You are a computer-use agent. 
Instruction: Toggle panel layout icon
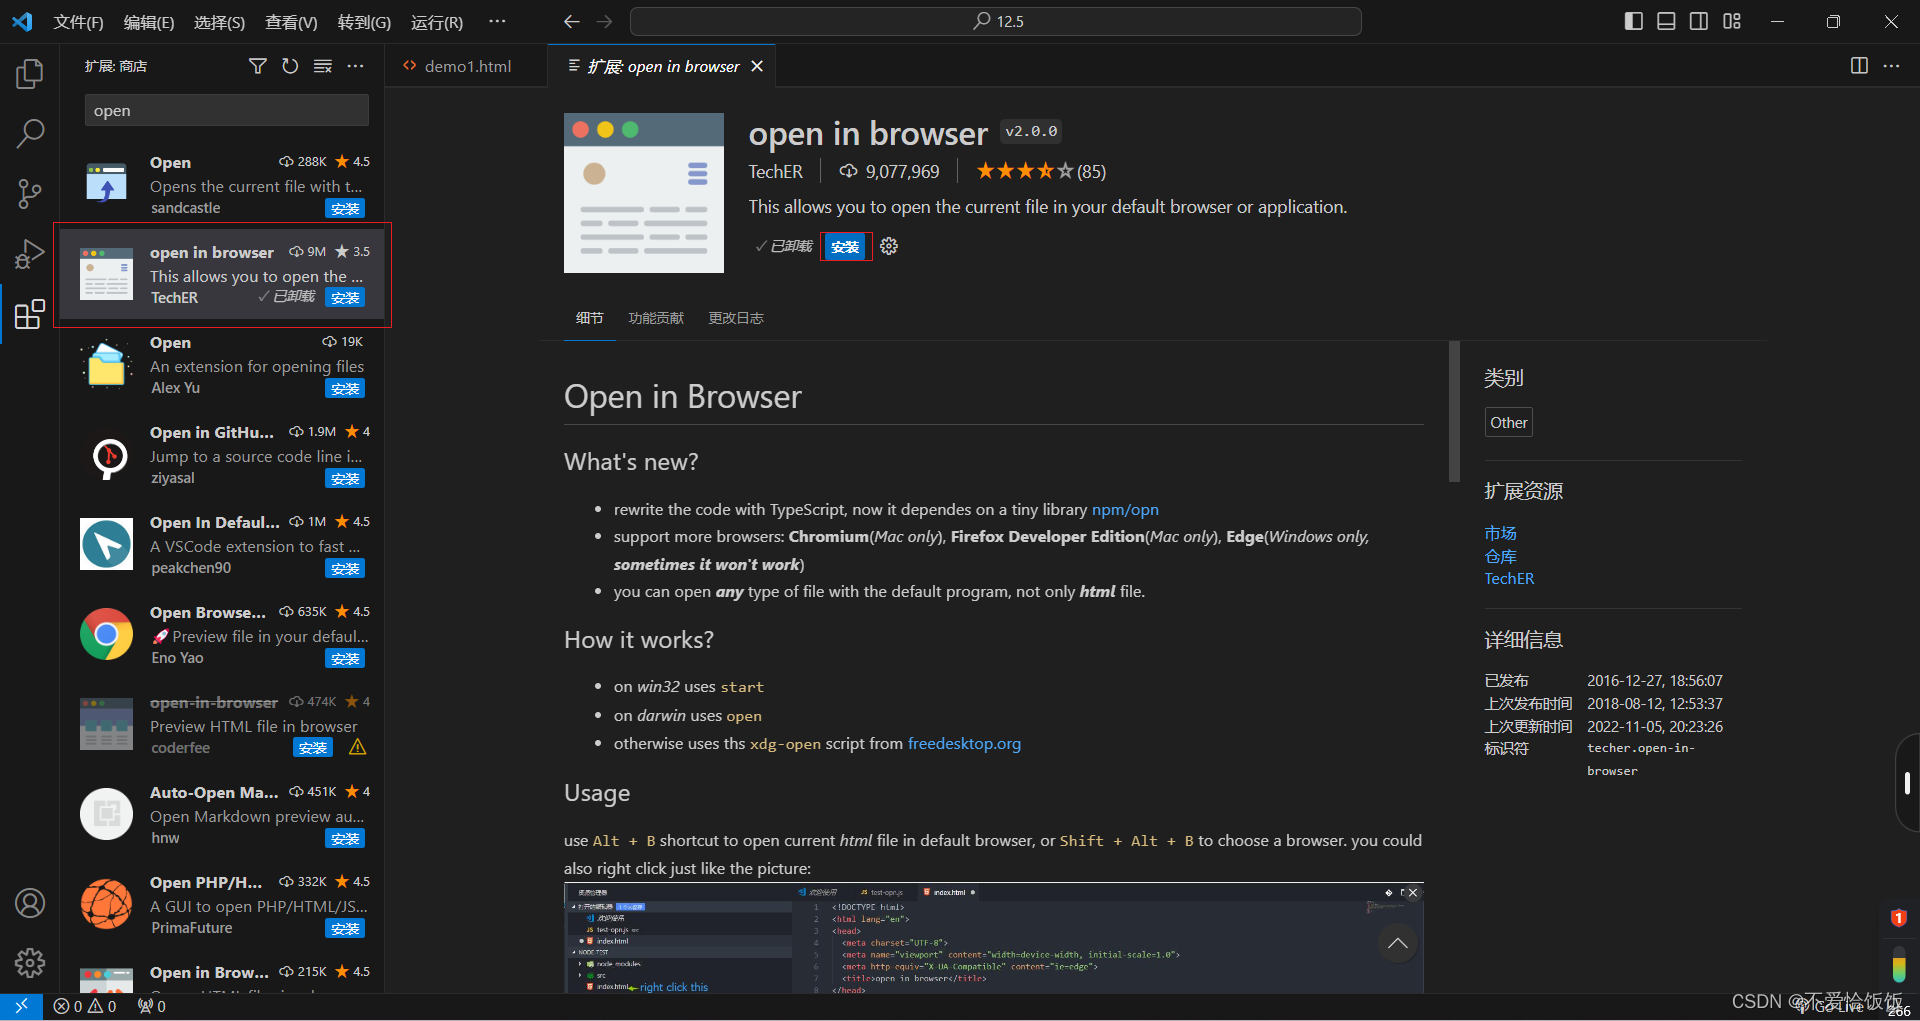(1666, 21)
